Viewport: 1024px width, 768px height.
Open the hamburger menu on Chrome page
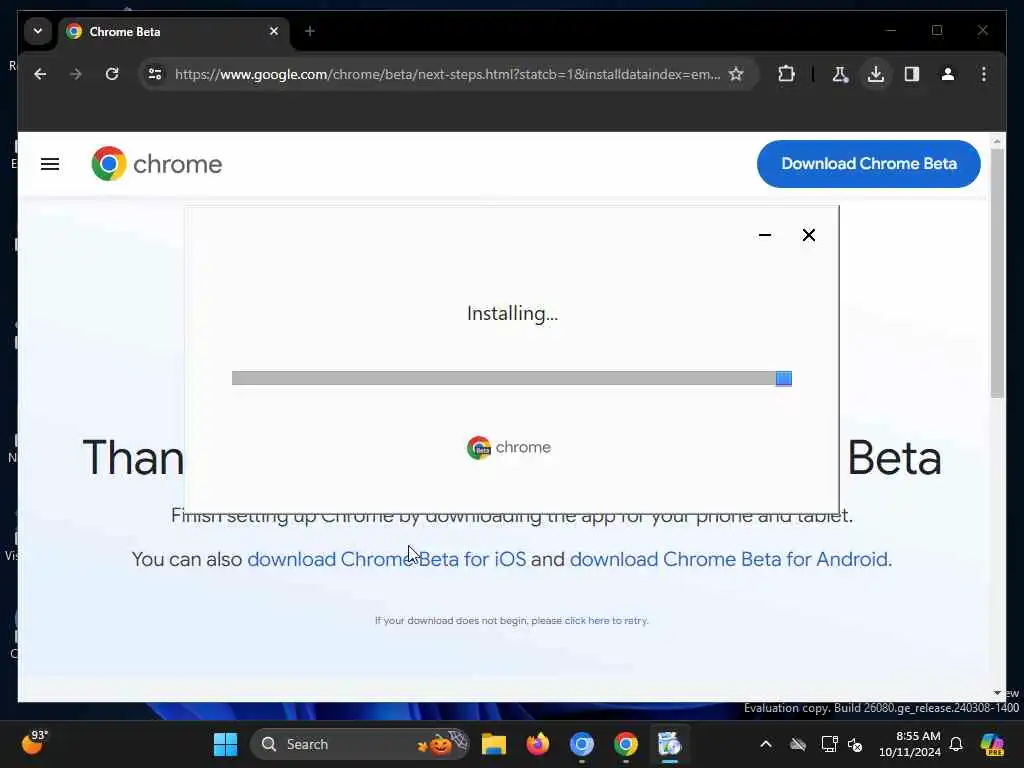(50, 164)
